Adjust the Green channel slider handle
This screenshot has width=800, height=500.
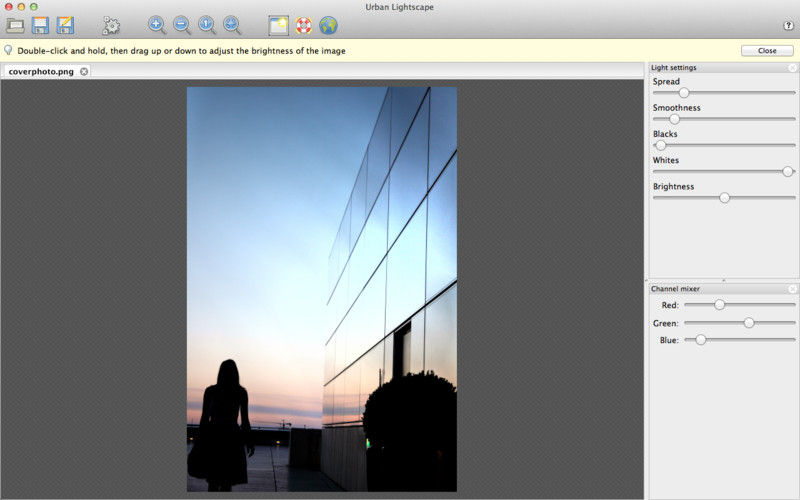[749, 322]
